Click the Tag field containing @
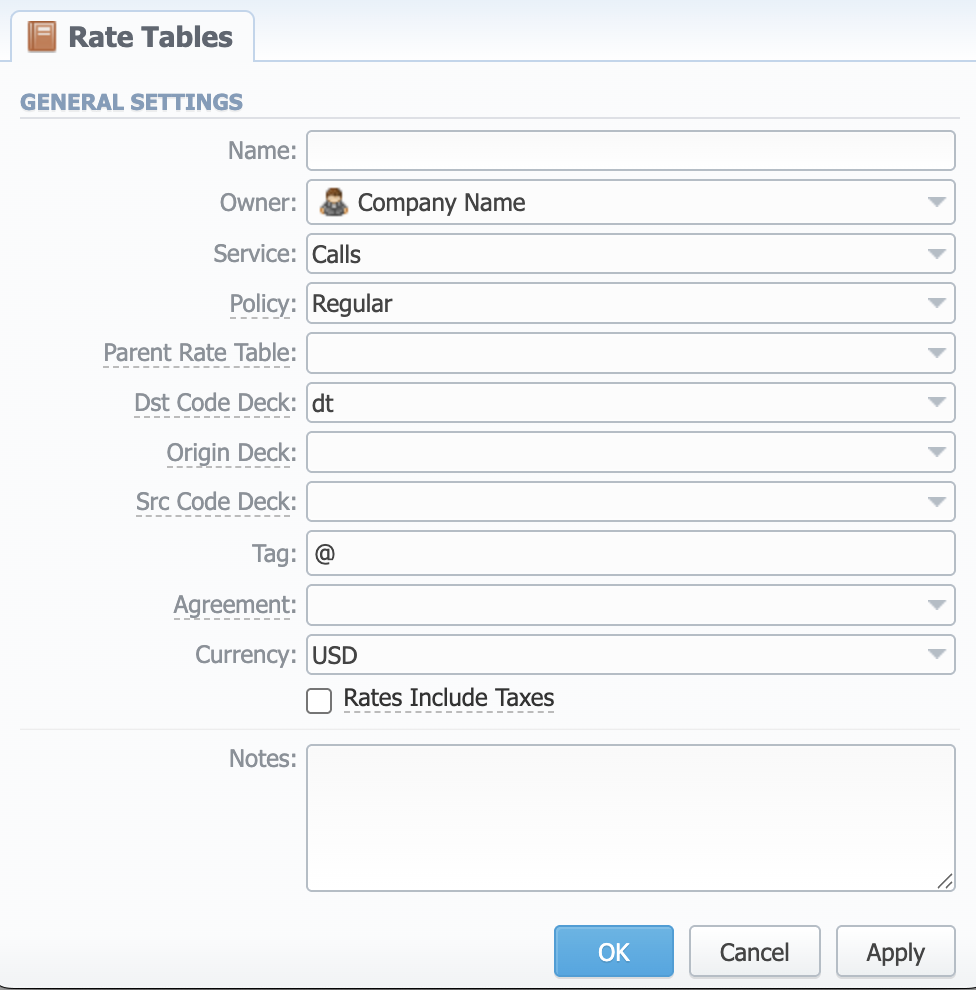Image resolution: width=976 pixels, height=990 pixels. (630, 553)
